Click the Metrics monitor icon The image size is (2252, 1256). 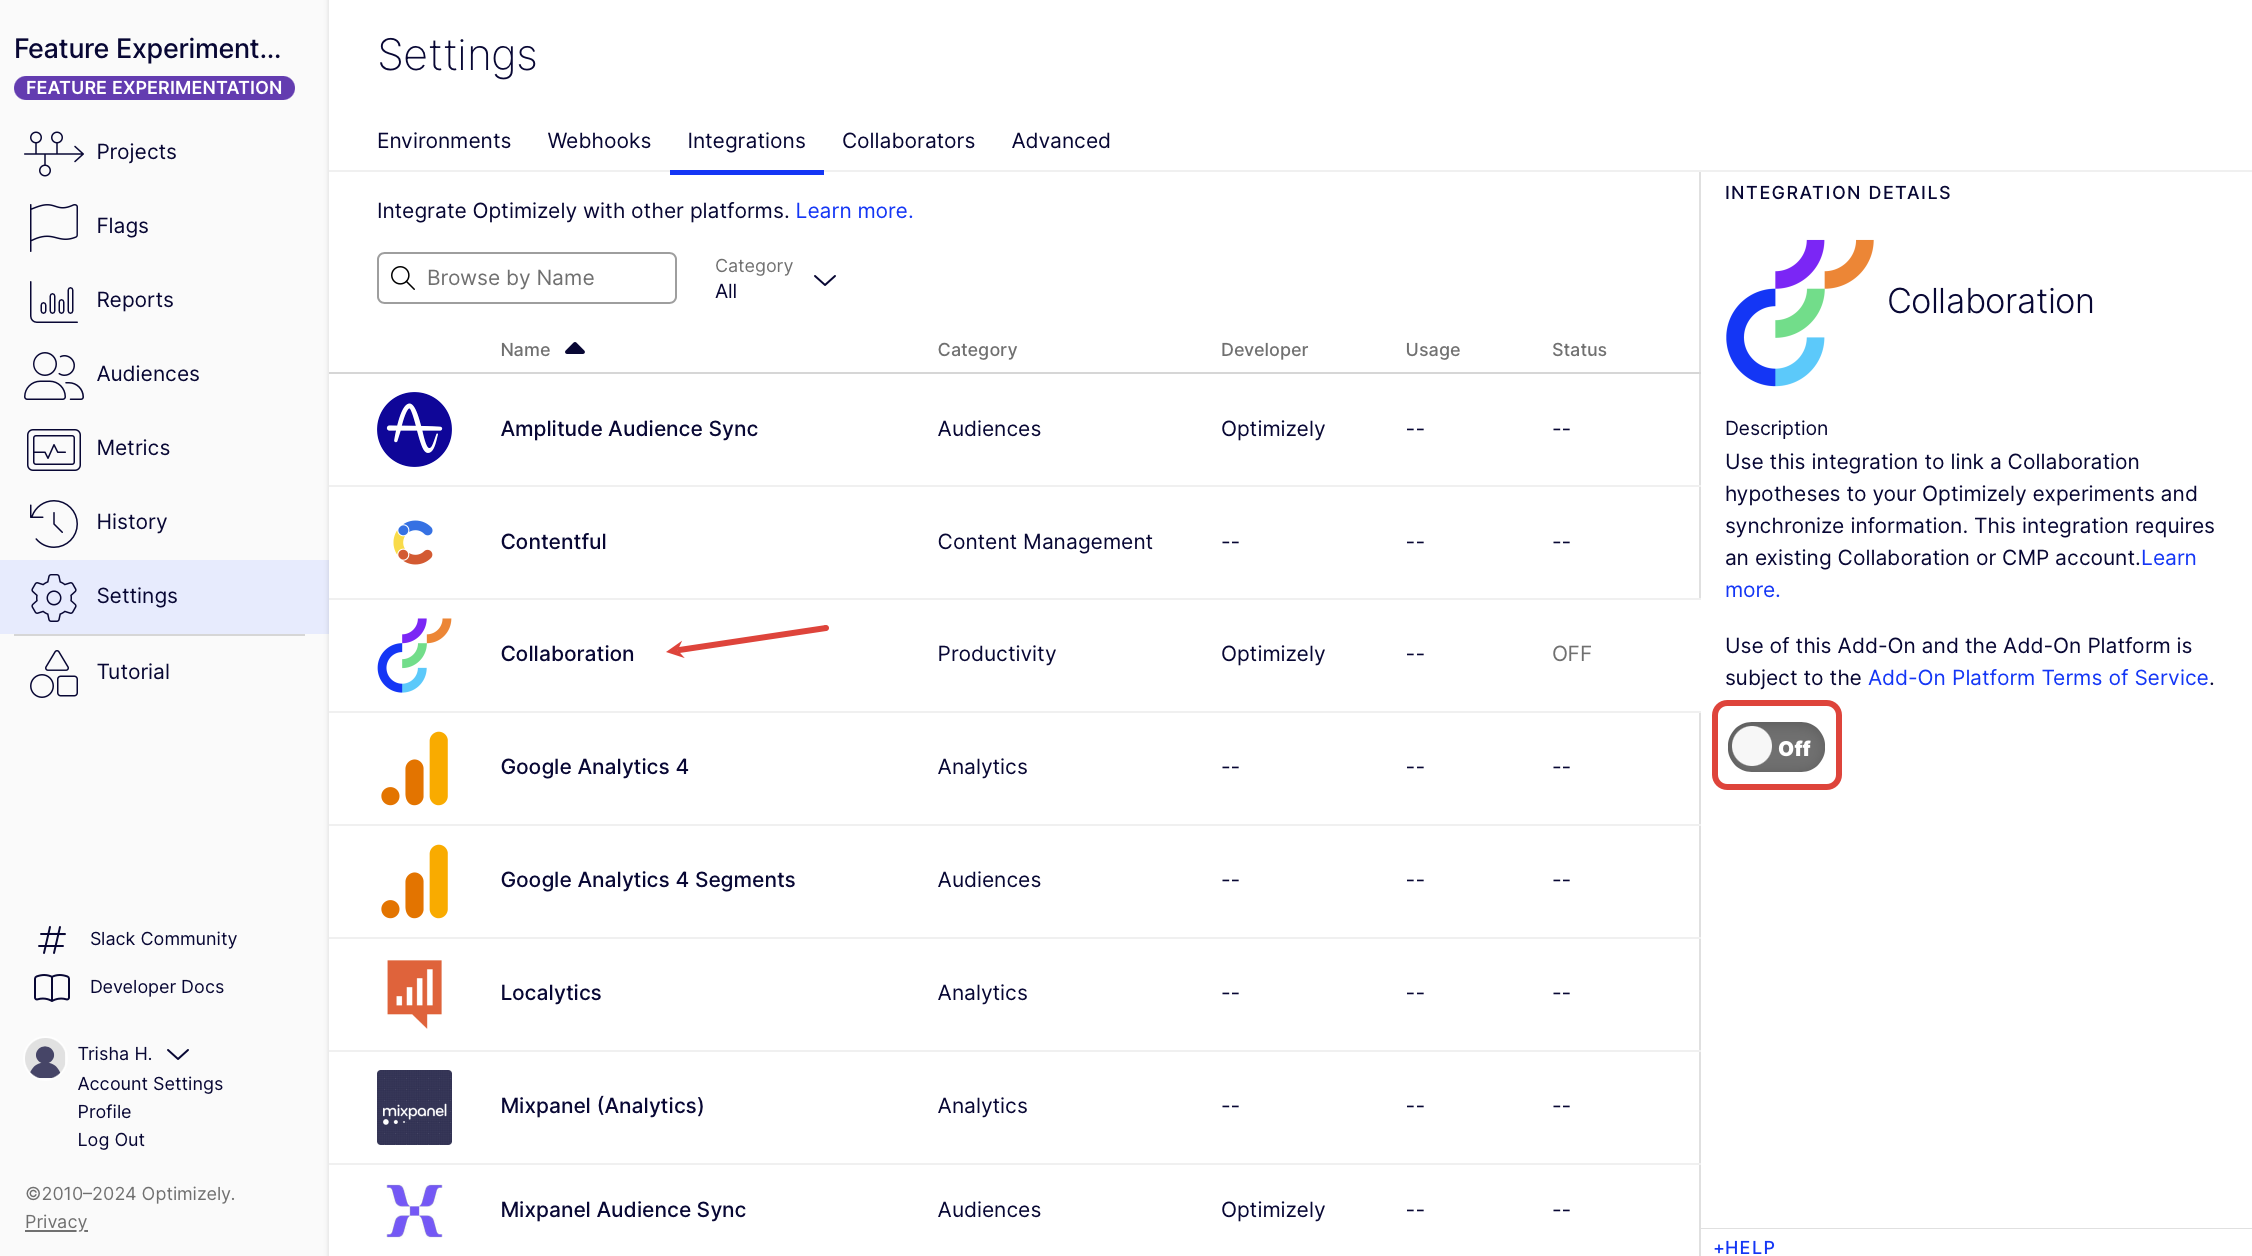click(52, 448)
